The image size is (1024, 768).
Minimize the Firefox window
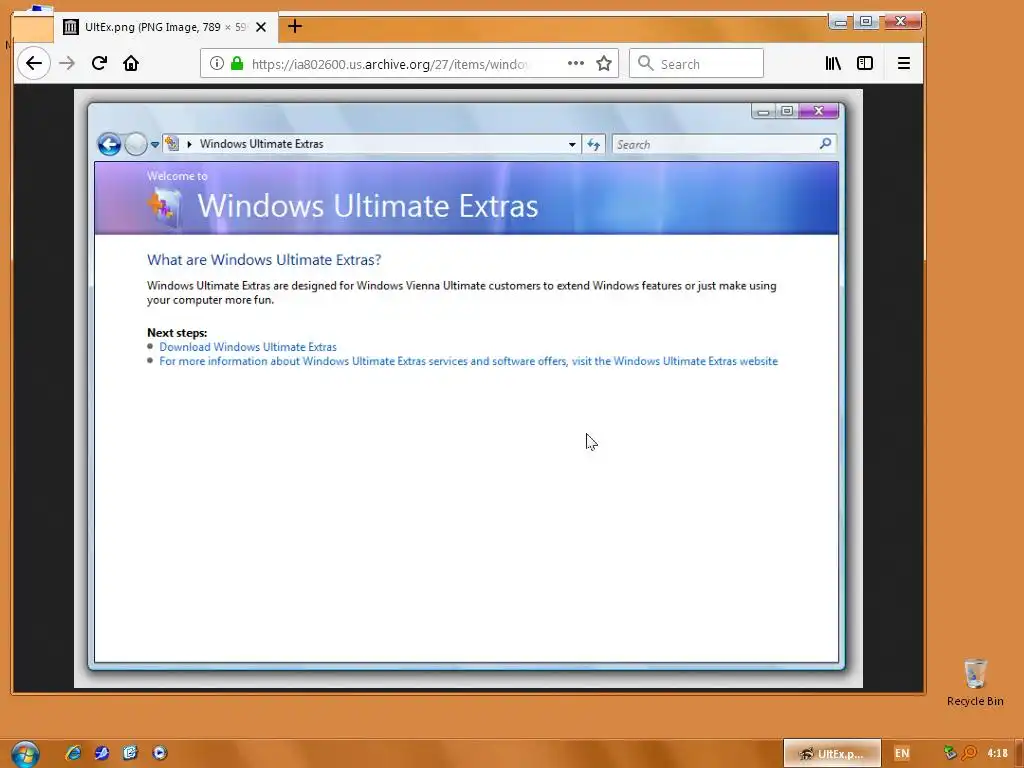tap(840, 22)
